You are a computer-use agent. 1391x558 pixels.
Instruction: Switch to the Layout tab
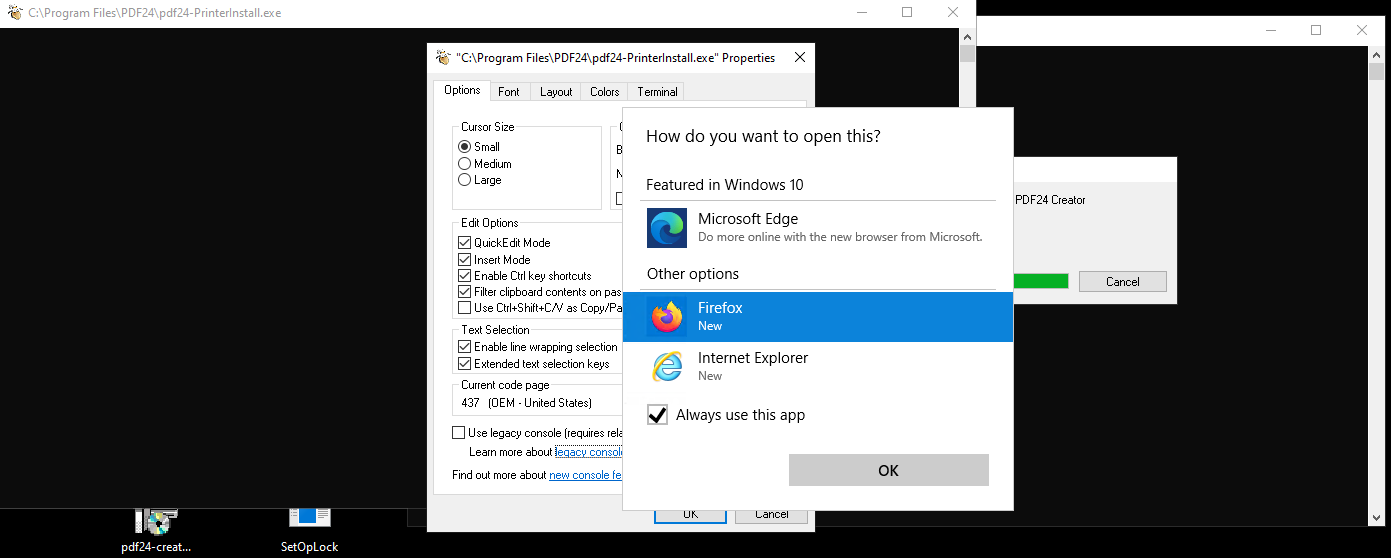tap(556, 92)
